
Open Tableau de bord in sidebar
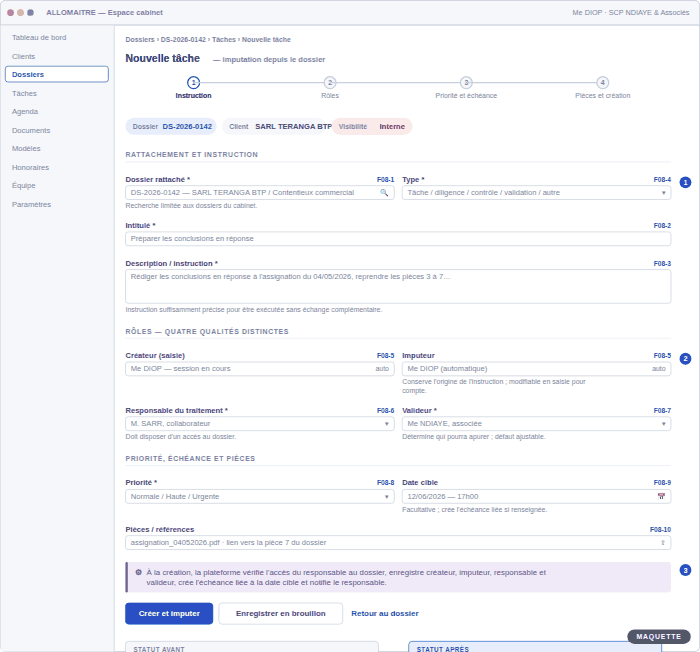[39, 38]
